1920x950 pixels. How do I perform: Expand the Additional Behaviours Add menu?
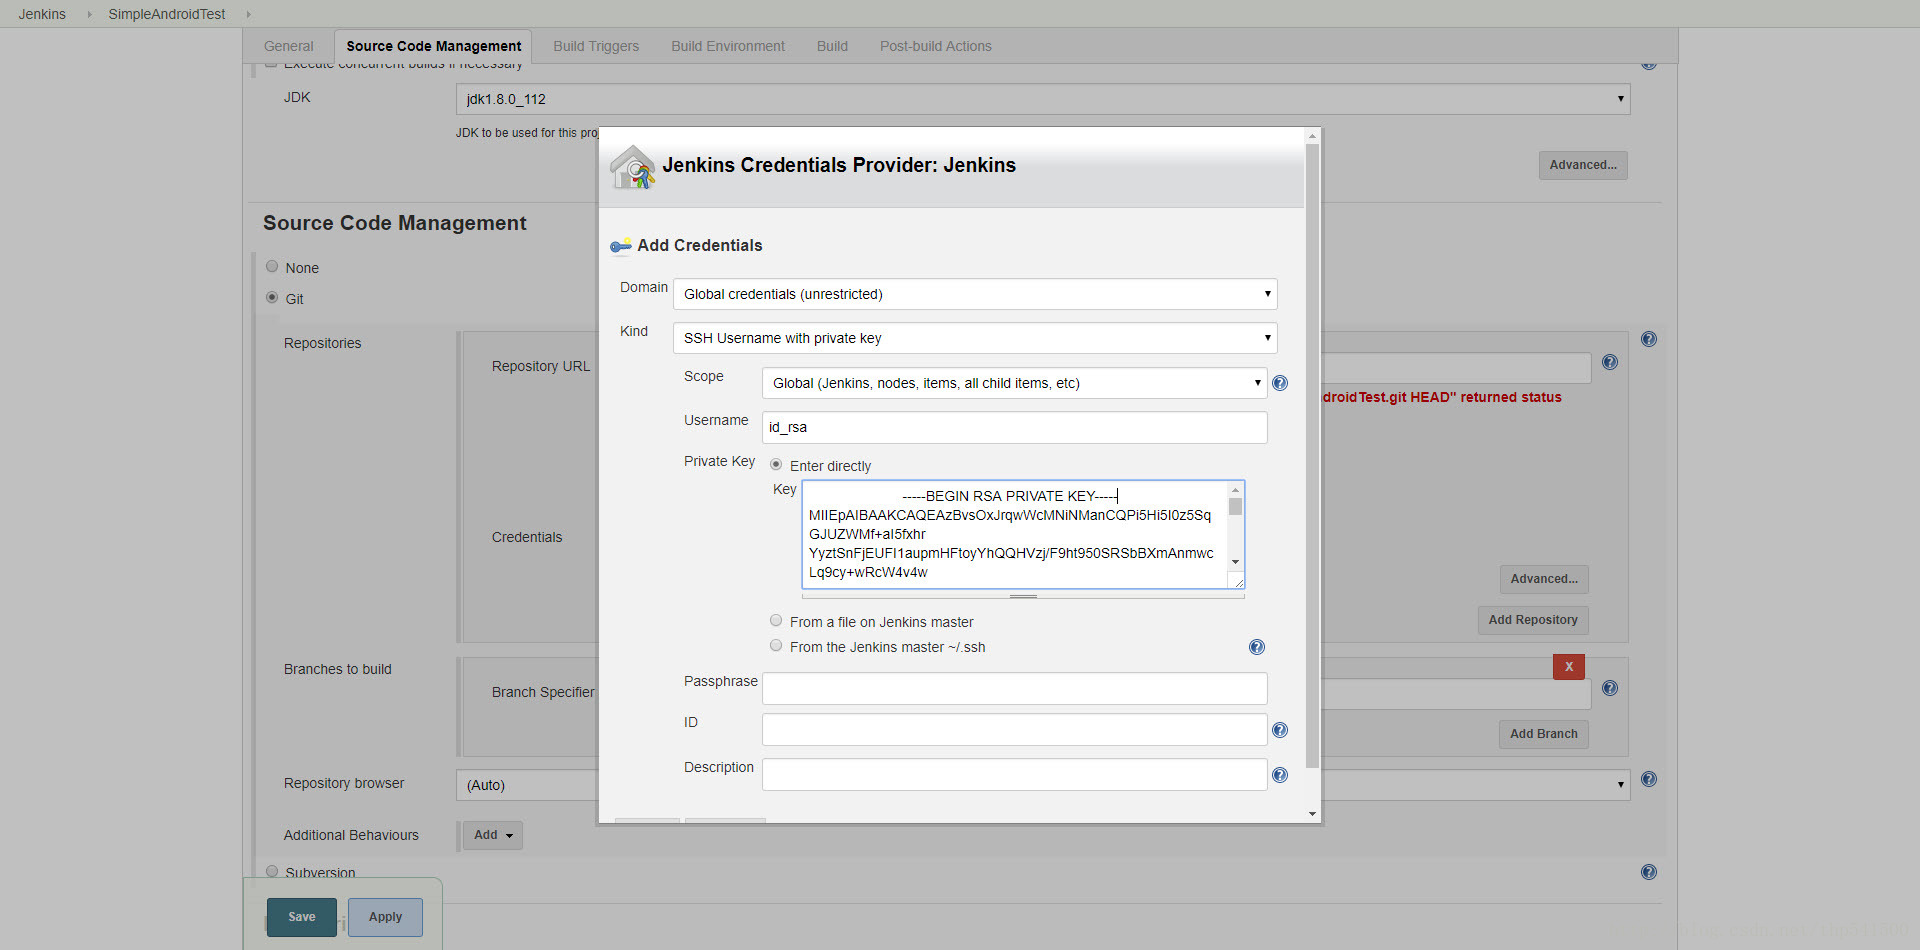click(493, 835)
